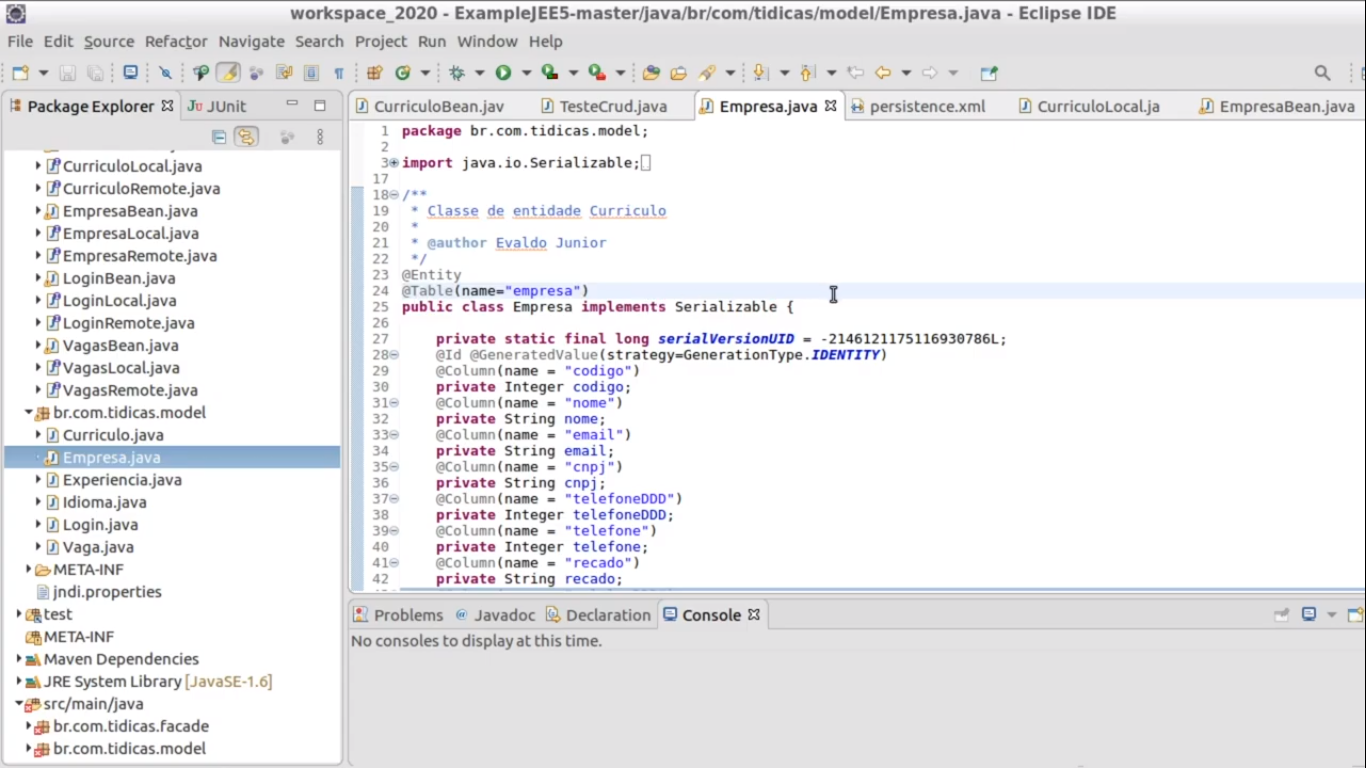The width and height of the screenshot is (1366, 768).
Task: Click the Open Console icon
Action: 1355,615
